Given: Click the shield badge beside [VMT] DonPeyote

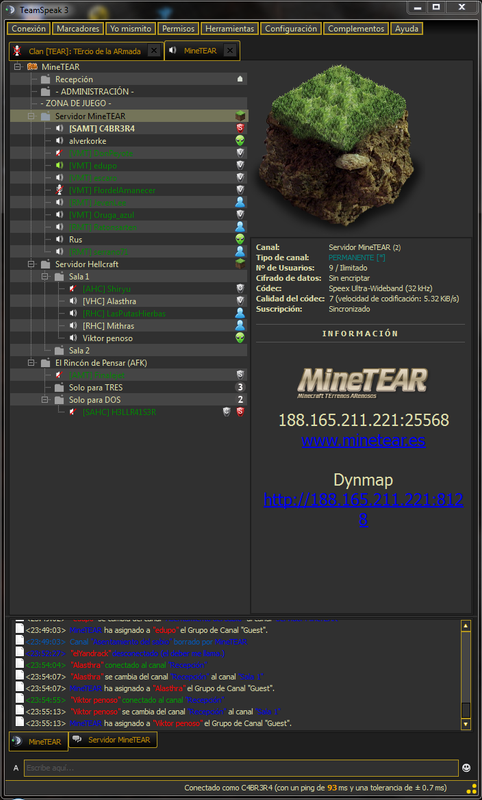Looking at the screenshot, I should coord(240,153).
